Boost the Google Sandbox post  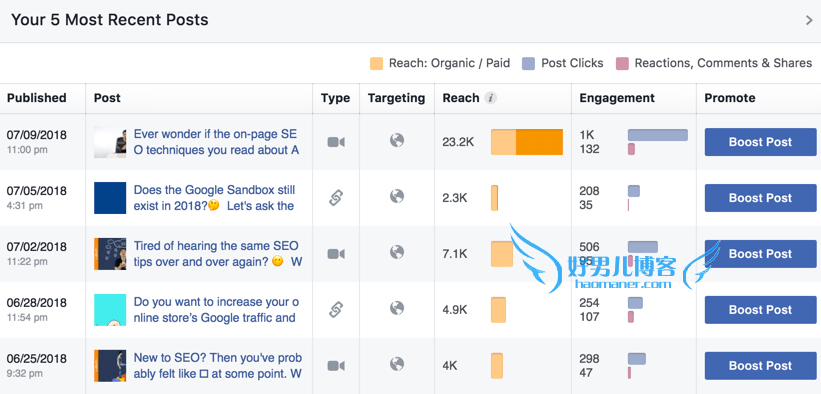(x=760, y=198)
